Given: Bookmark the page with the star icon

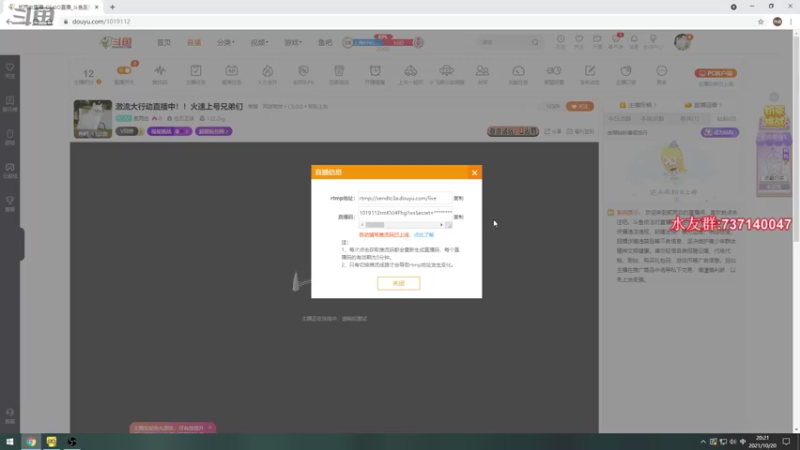Looking at the screenshot, I should (760, 21).
